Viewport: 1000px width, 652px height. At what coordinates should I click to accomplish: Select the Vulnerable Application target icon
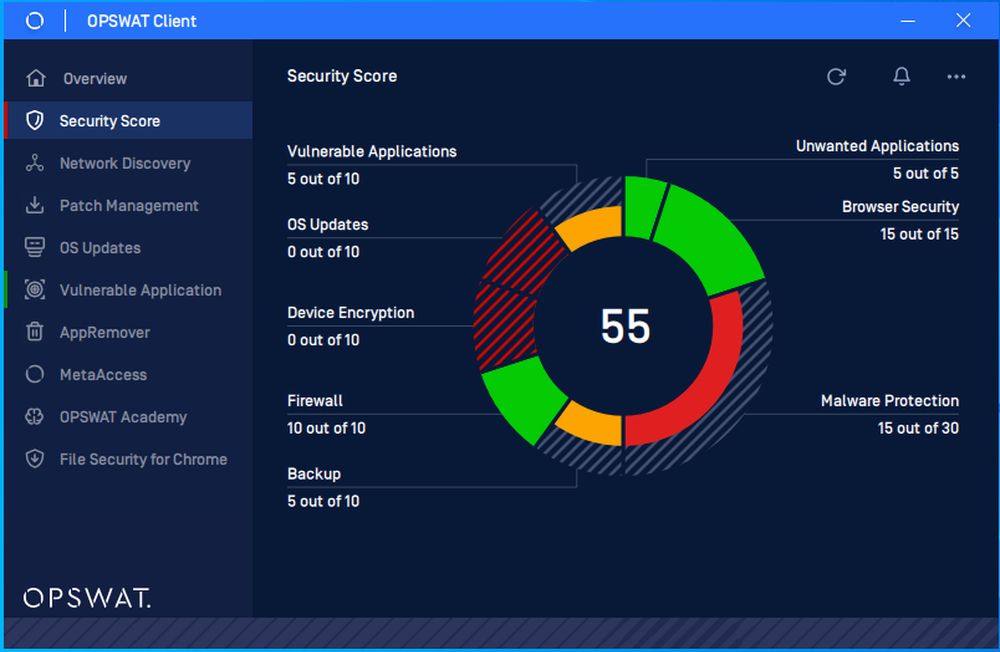[35, 290]
